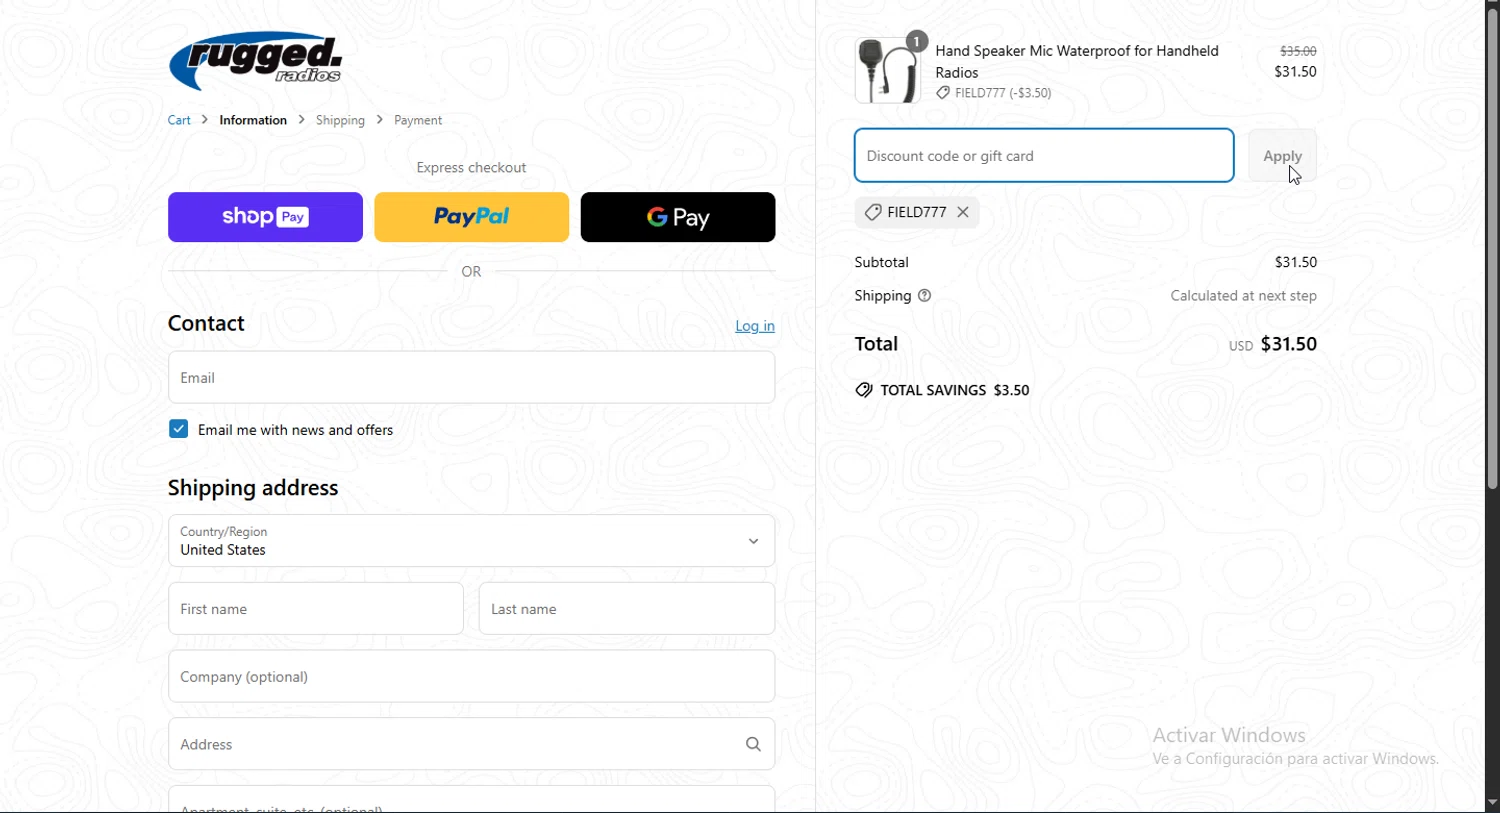
Task: Pay with Shop Pay express checkout
Action: pos(265,217)
